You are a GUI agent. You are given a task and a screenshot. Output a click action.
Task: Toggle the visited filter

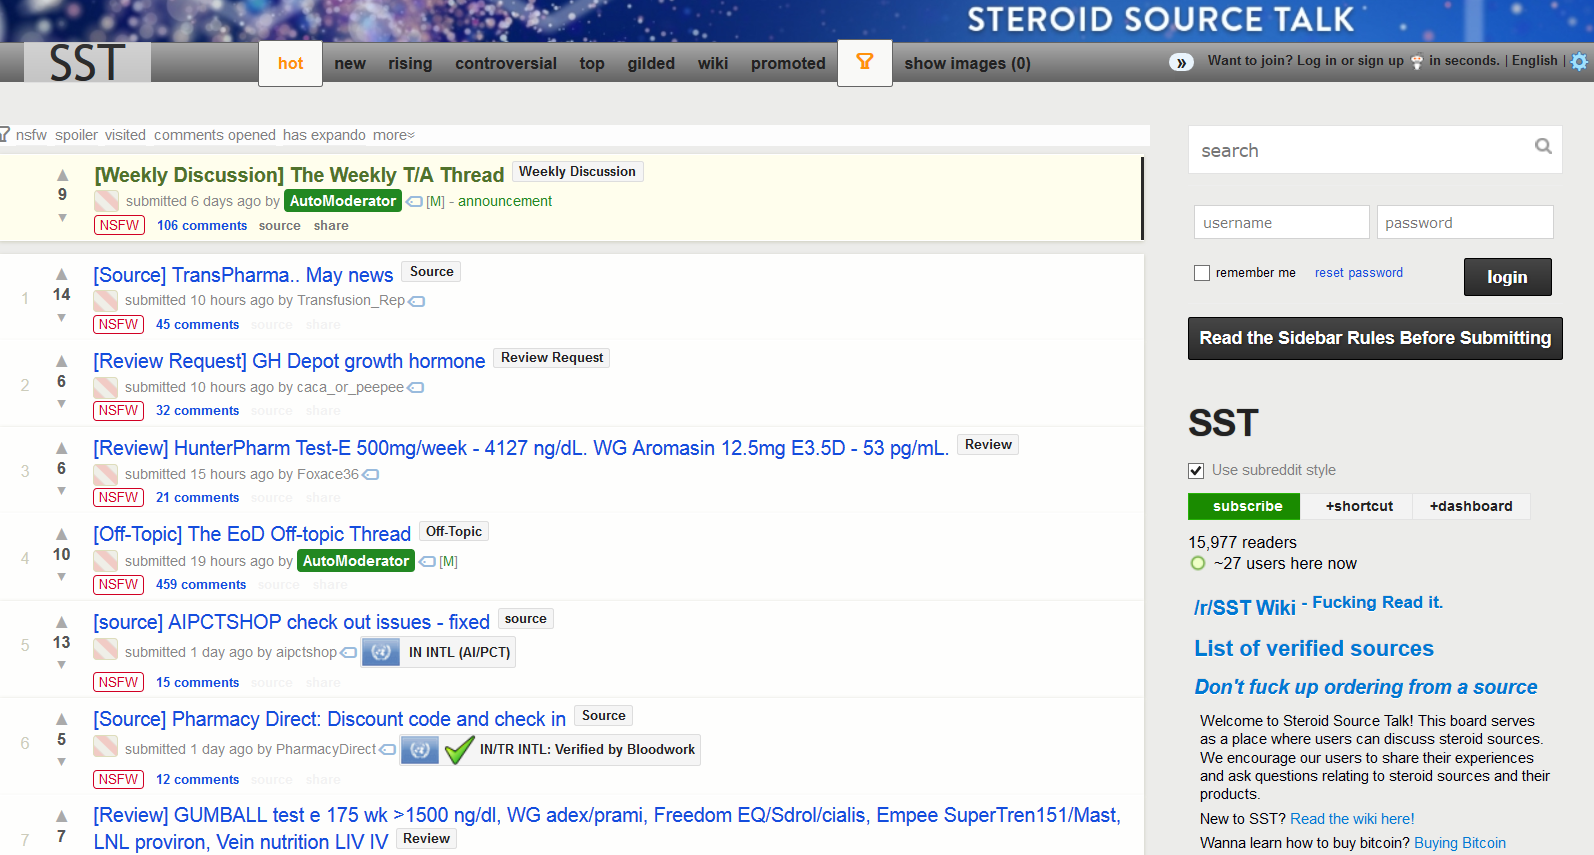coord(125,135)
